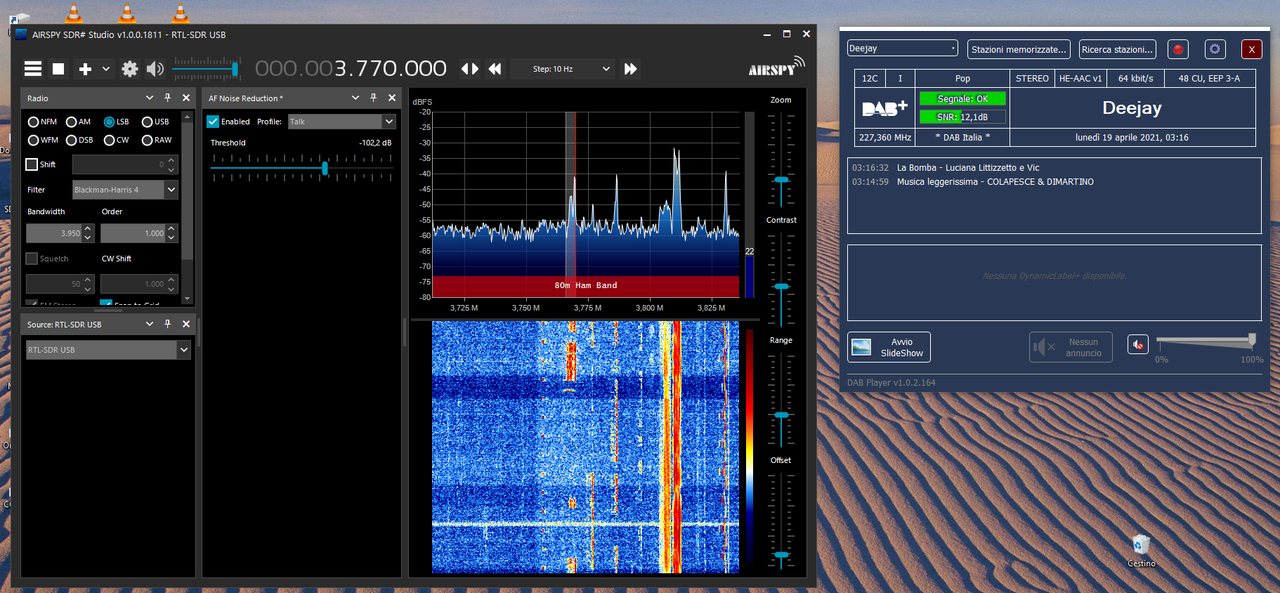1280x593 pixels.
Task: Close the Radio panel
Action: coord(186,98)
